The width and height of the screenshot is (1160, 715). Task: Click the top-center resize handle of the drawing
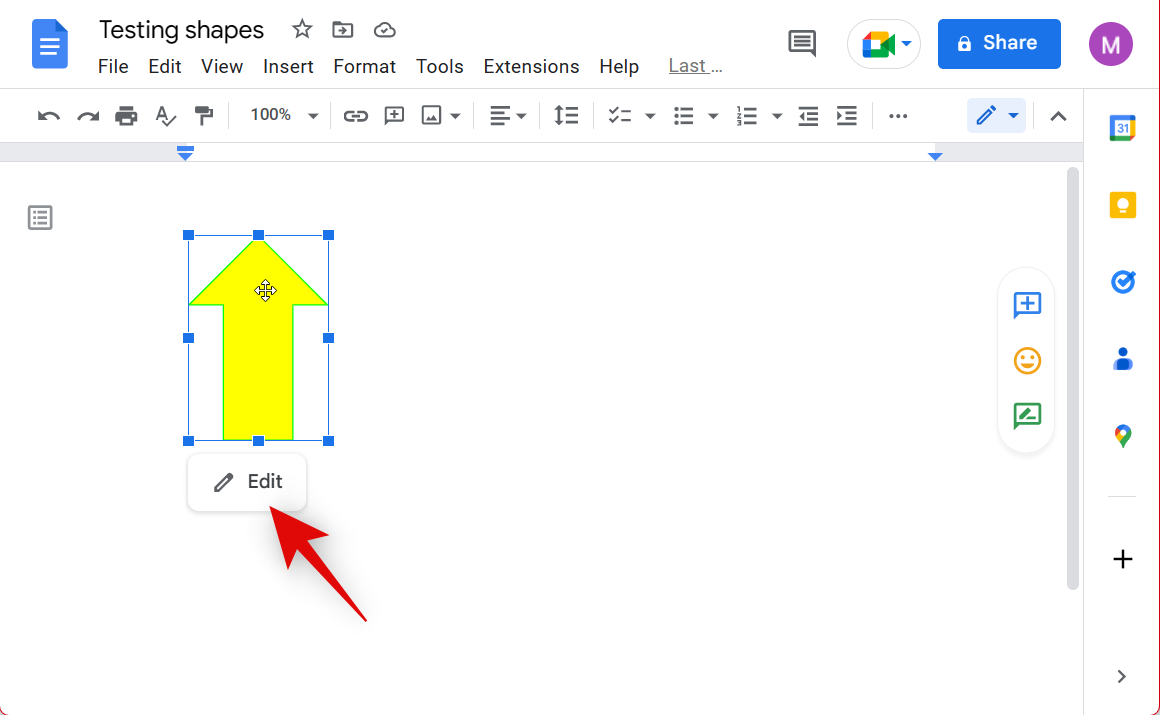coord(258,235)
